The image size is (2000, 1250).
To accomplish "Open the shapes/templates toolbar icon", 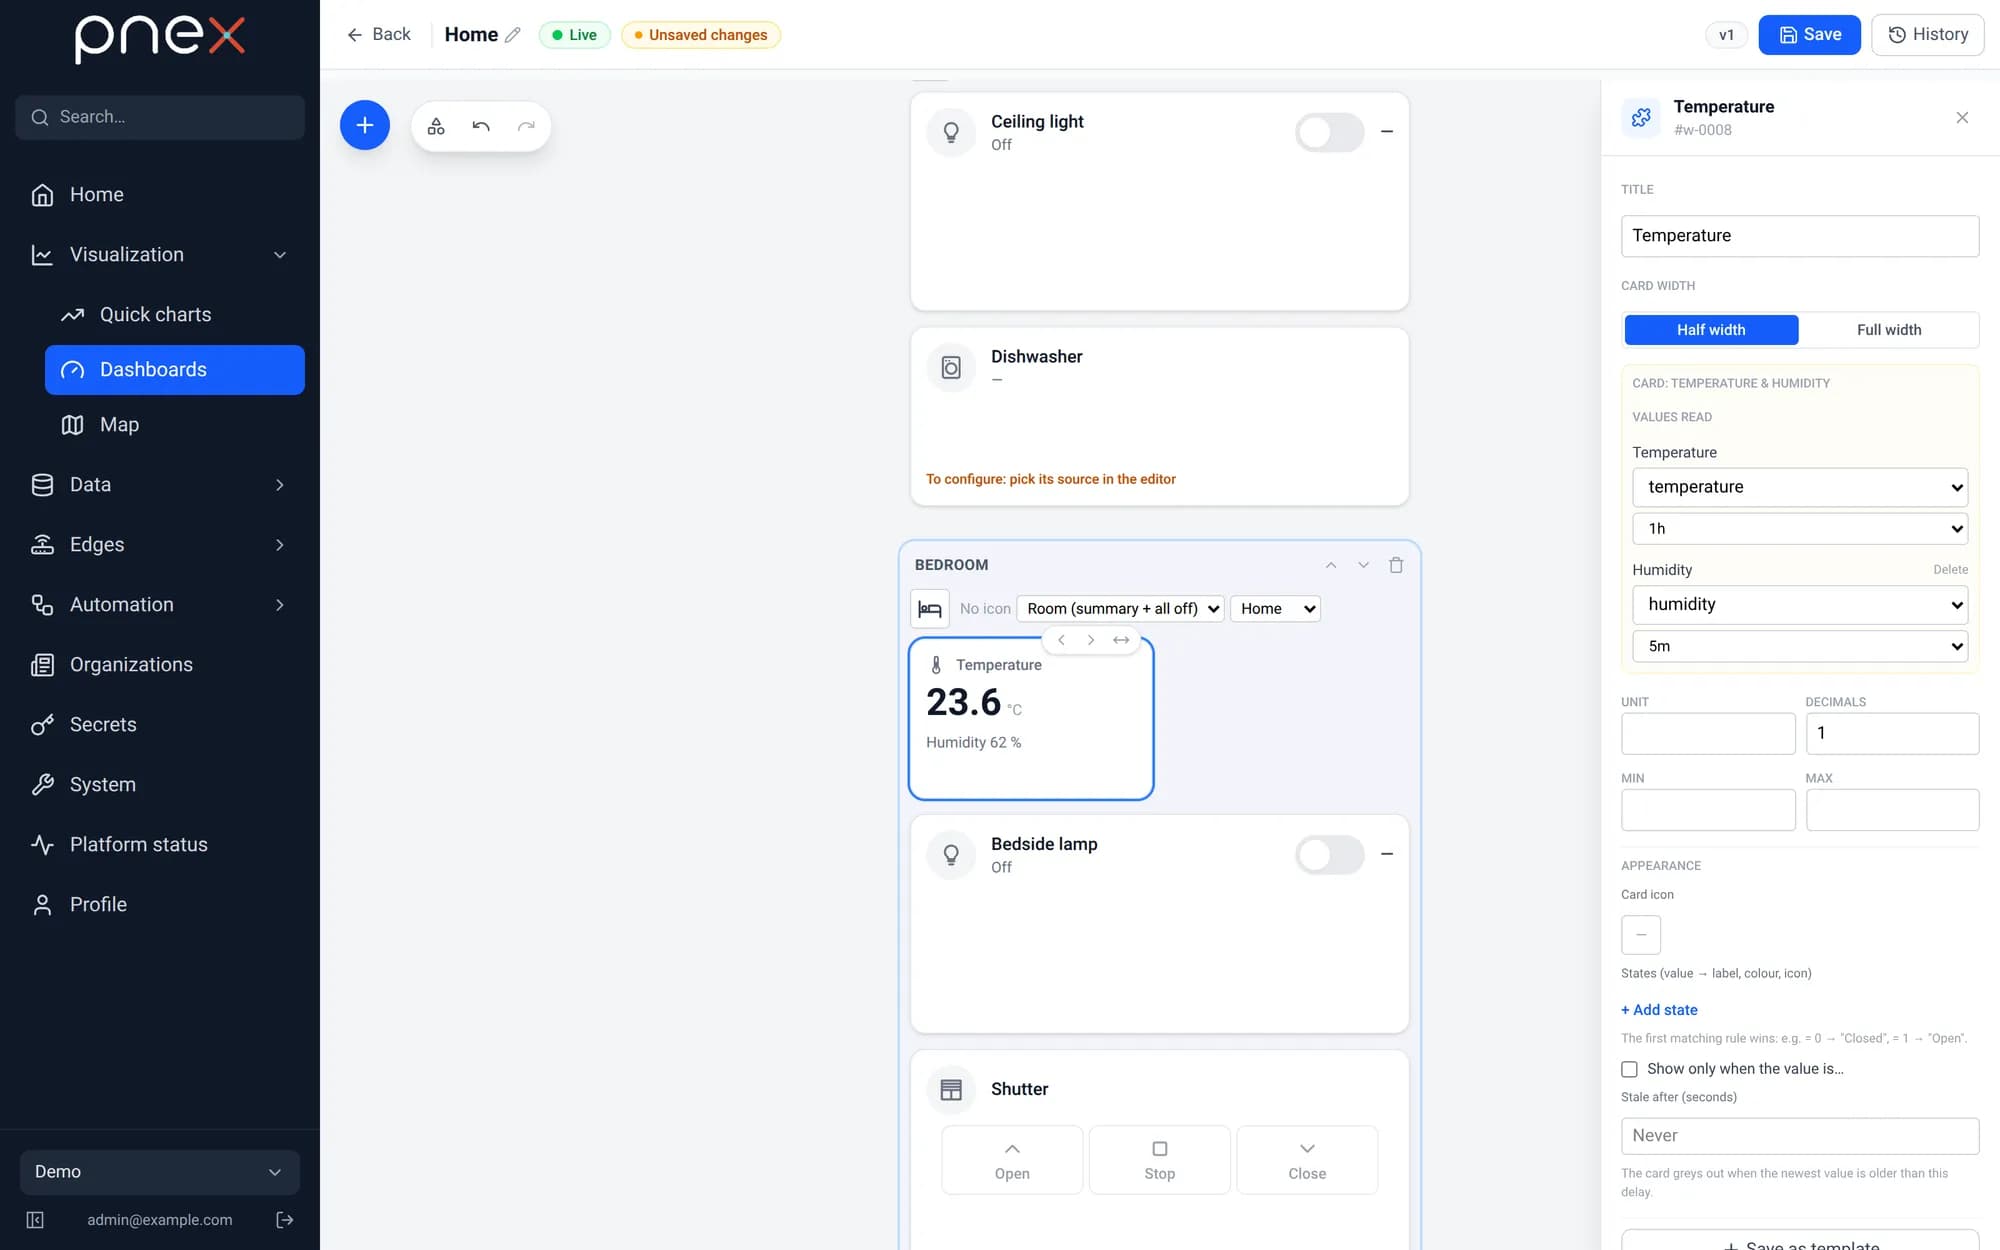I will pos(436,126).
